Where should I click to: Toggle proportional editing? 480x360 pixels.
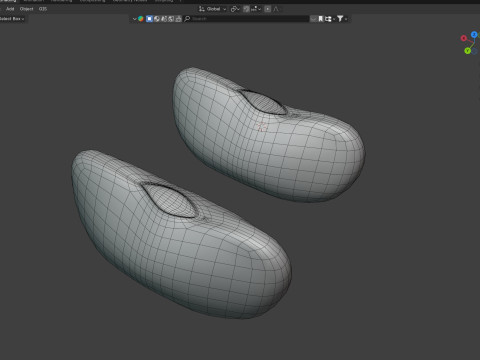pyautogui.click(x=268, y=9)
